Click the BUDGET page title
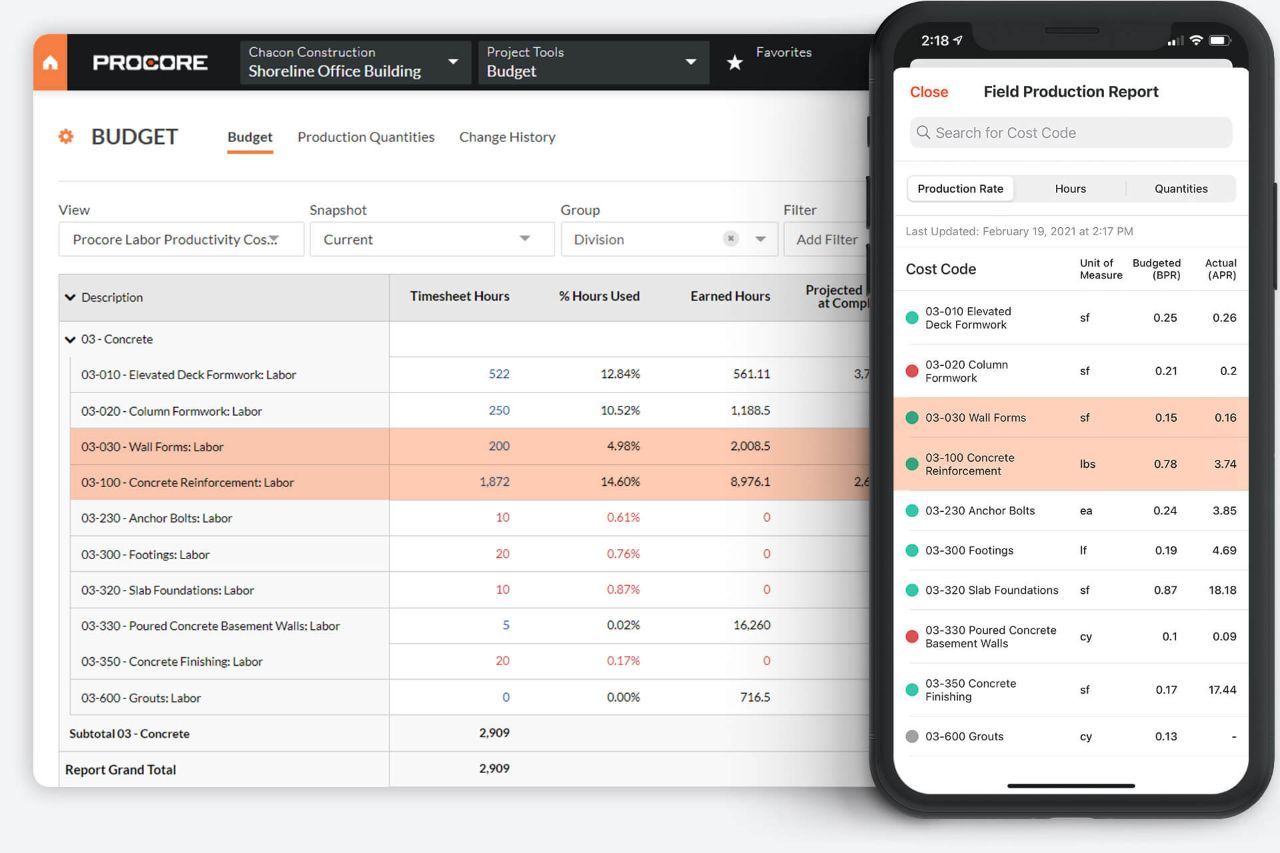Image resolution: width=1280 pixels, height=853 pixels. coord(134,137)
